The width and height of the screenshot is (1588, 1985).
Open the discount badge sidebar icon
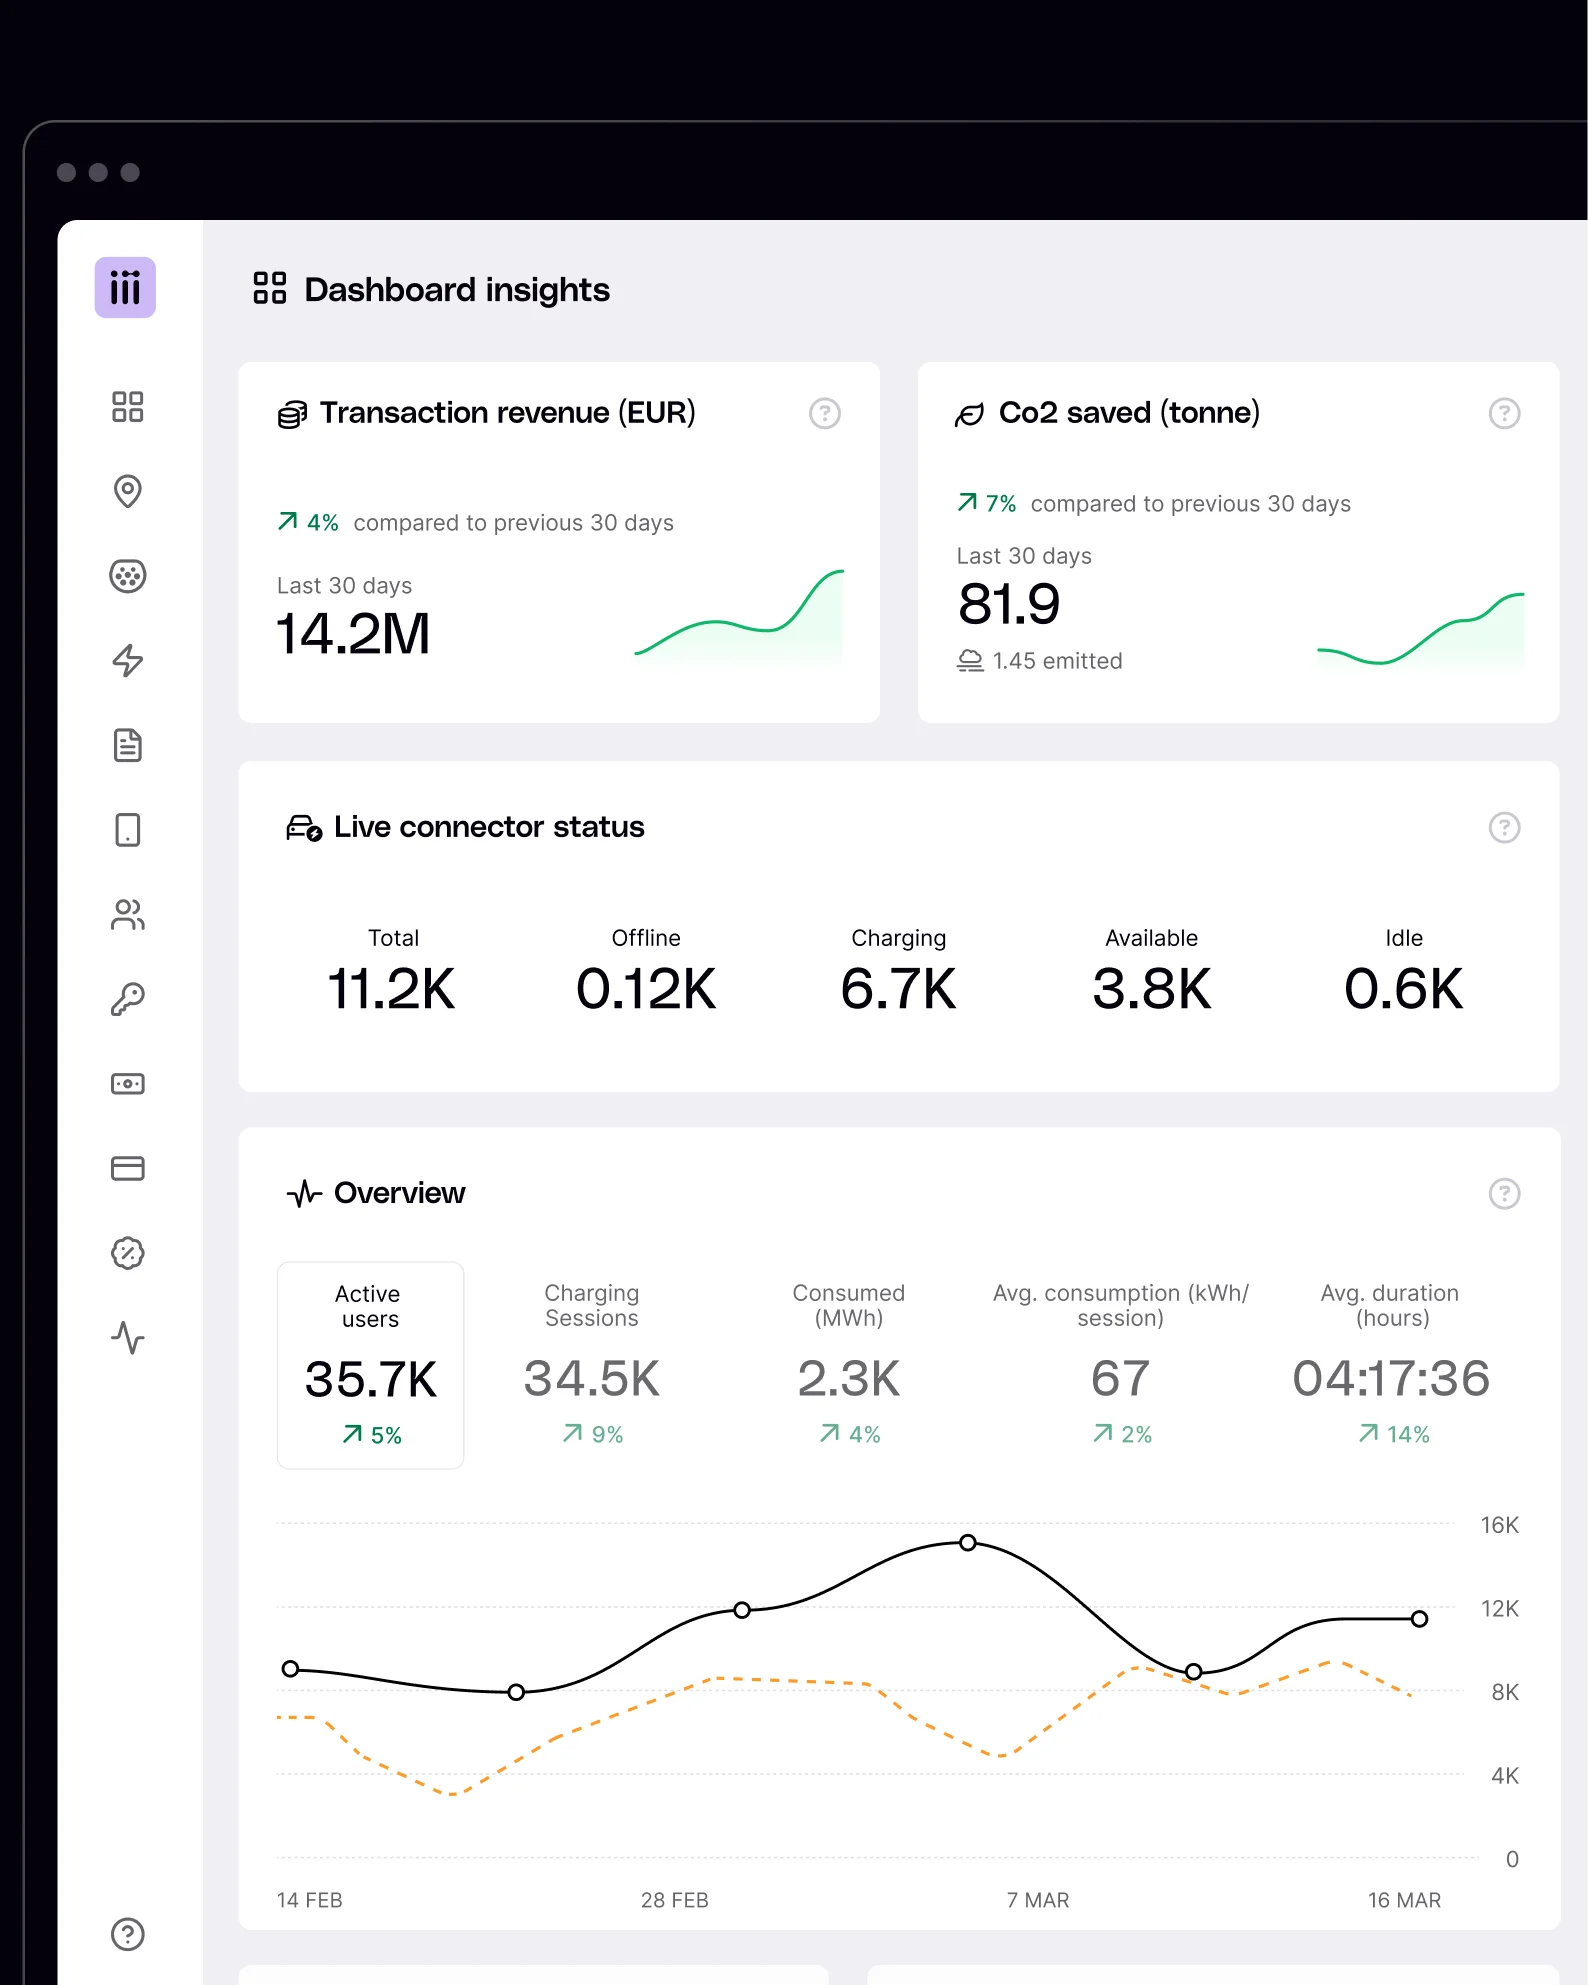point(128,1253)
